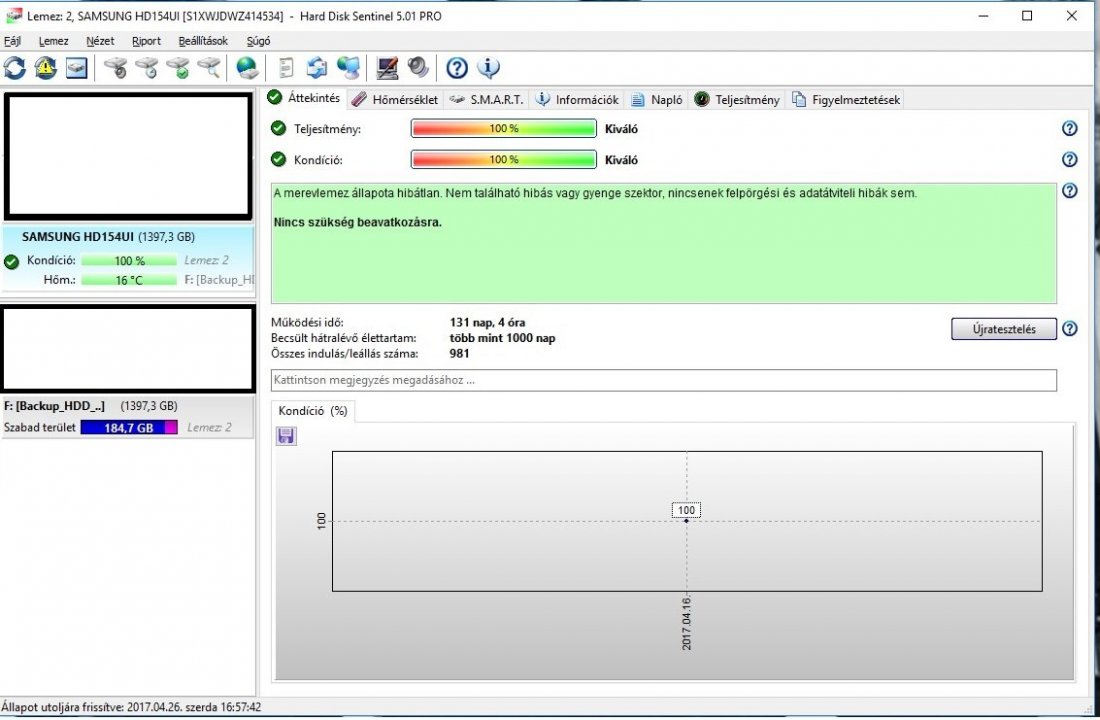Open the Riport menu
Screen dimensions: 1100x720
click(146, 41)
